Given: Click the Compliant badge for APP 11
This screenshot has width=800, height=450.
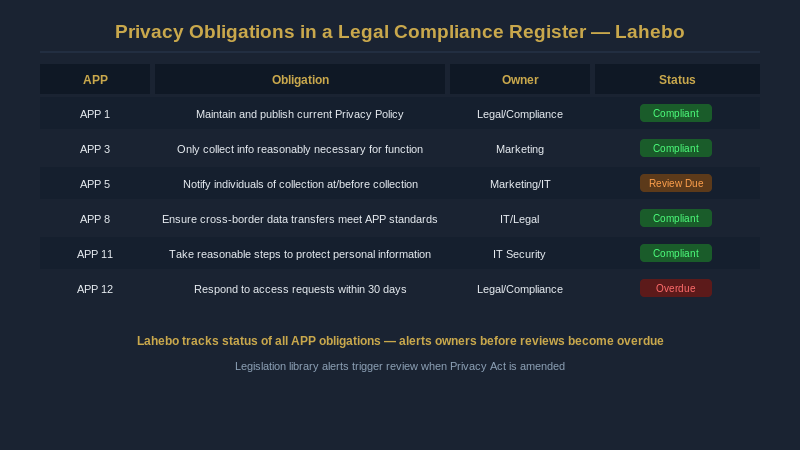Looking at the screenshot, I should [x=676, y=253].
